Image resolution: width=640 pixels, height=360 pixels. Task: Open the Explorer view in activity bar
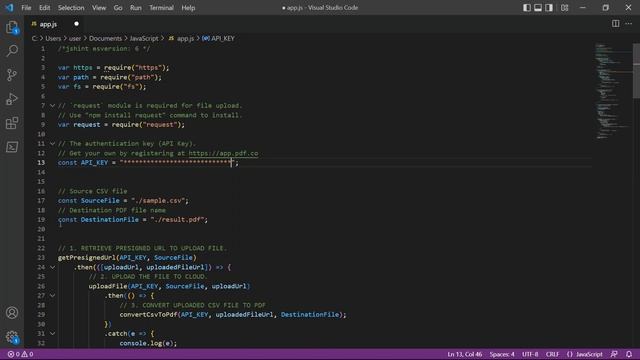coord(12,27)
